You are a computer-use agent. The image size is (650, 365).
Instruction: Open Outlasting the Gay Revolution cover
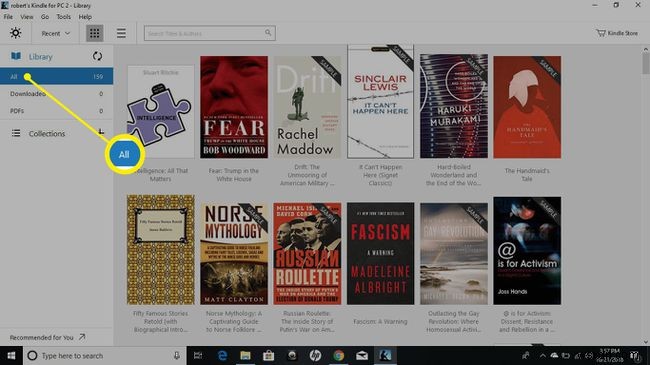pyautogui.click(x=454, y=253)
